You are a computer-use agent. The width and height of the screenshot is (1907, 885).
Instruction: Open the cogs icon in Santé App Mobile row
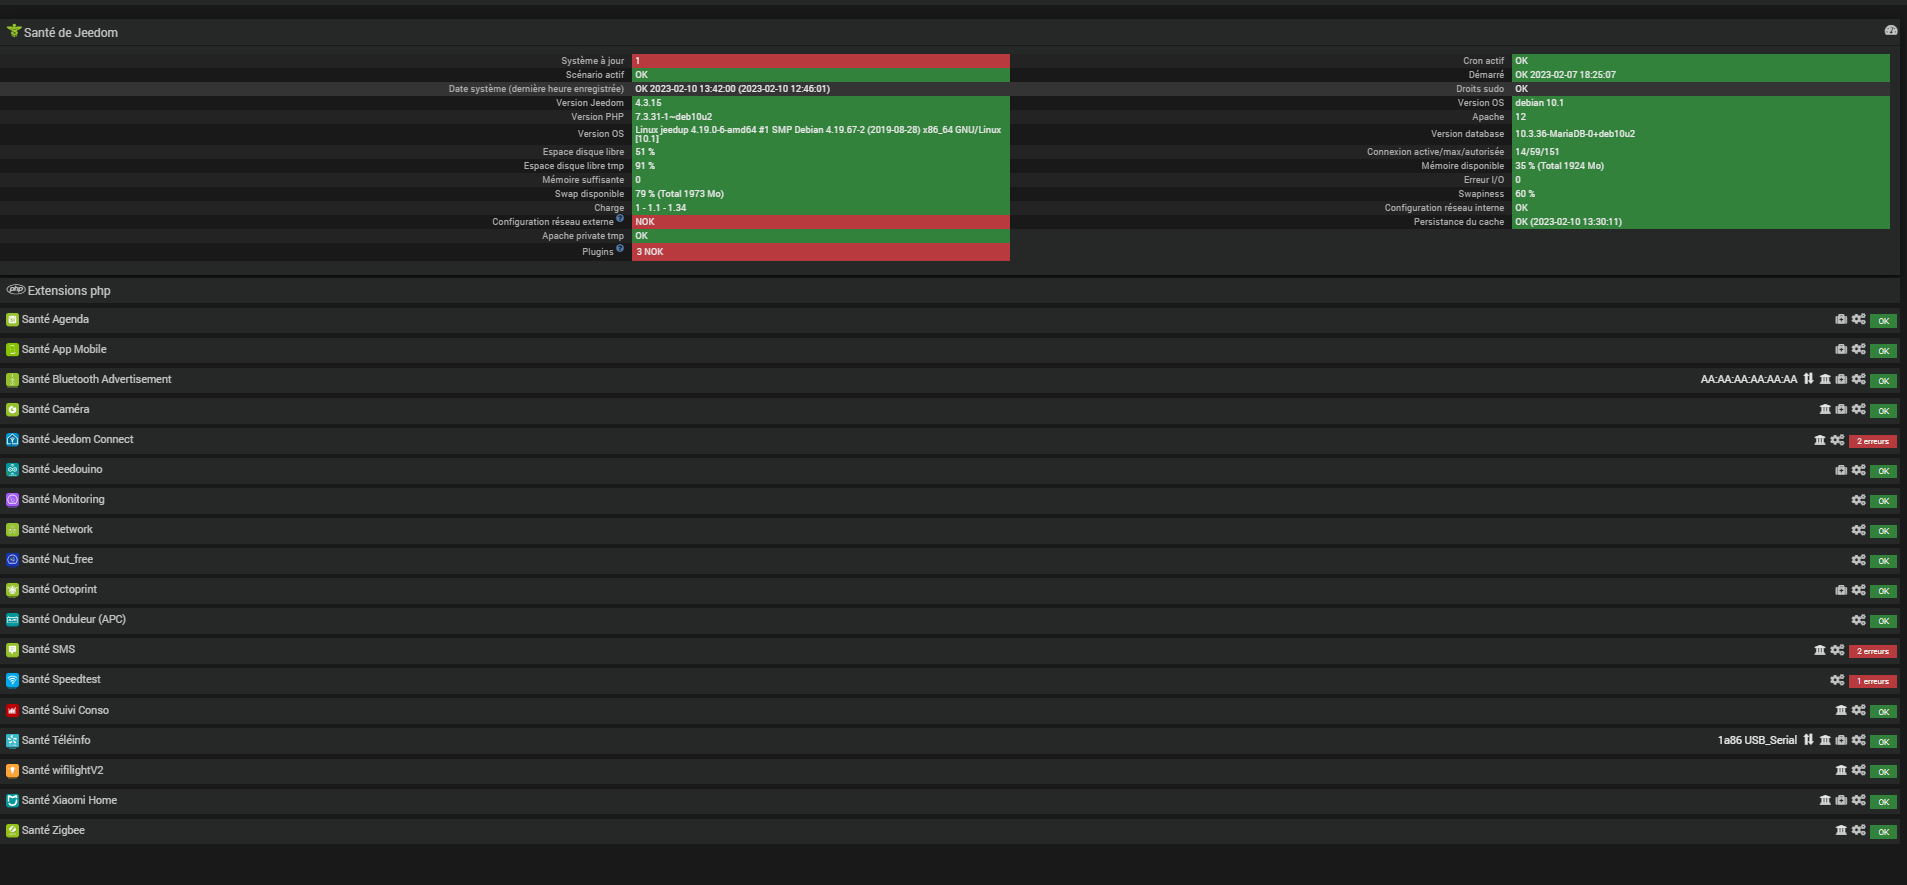click(x=1858, y=350)
